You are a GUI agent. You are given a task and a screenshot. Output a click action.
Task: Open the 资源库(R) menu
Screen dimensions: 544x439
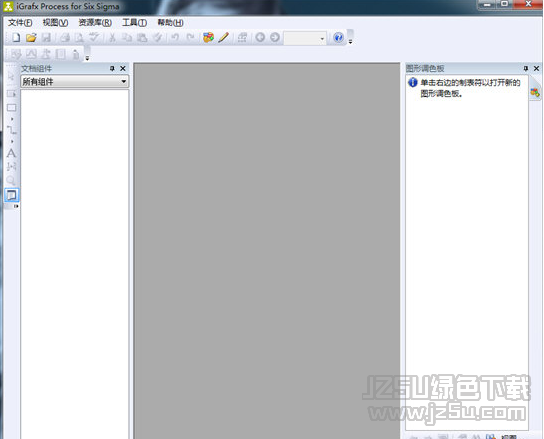[95, 23]
